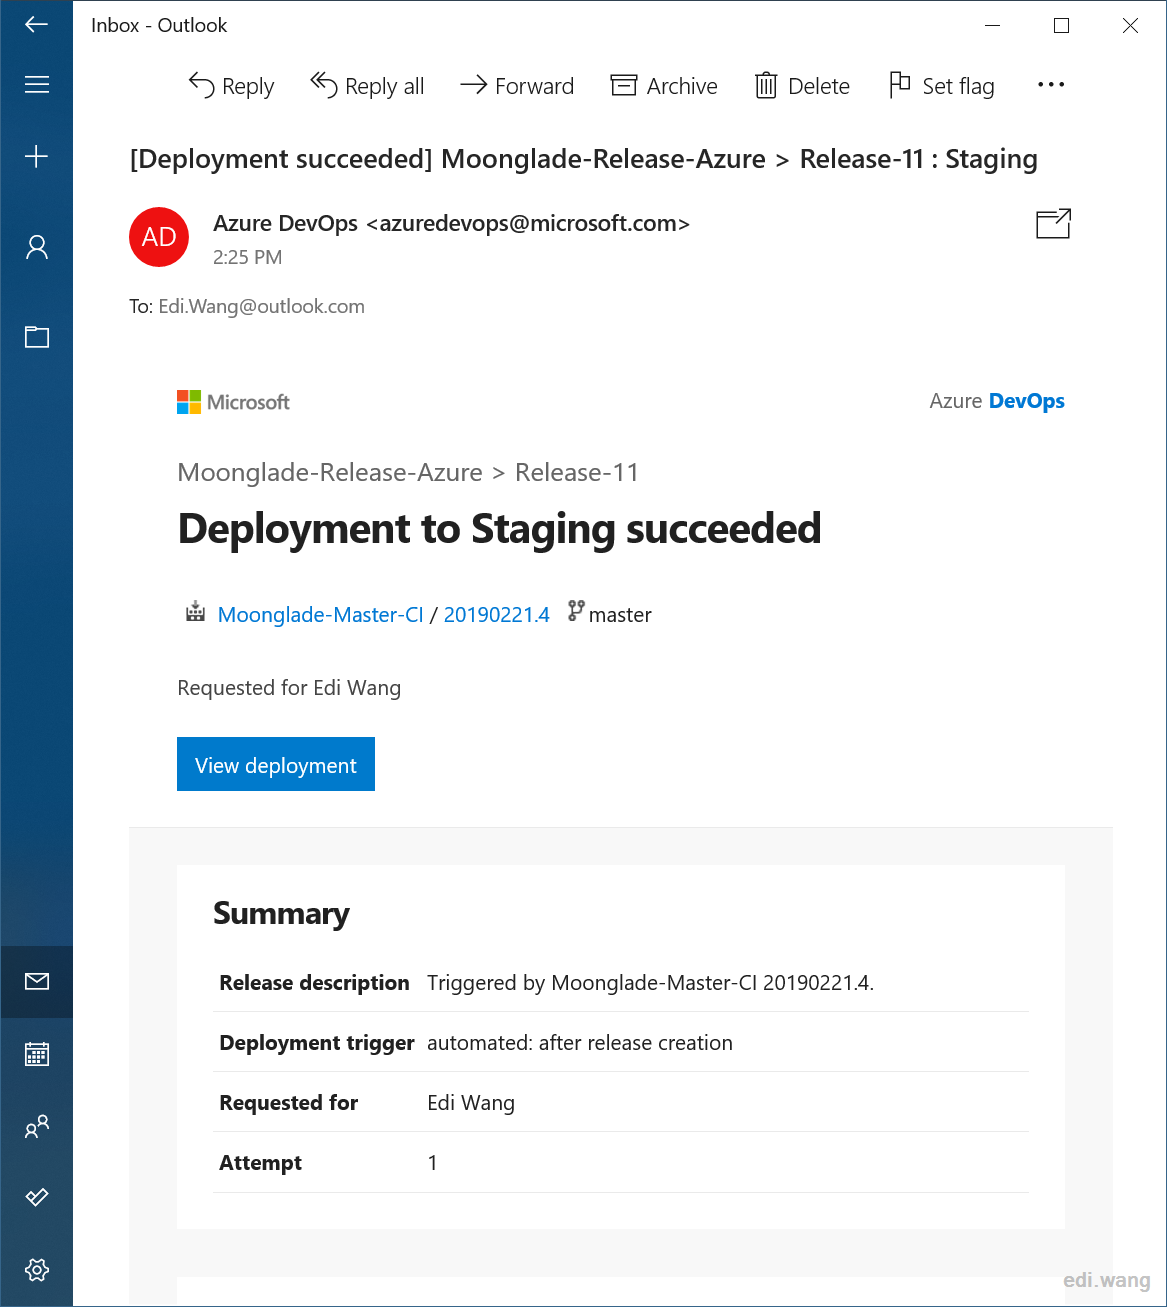Click the AD sender avatar
The height and width of the screenshot is (1307, 1167).
click(159, 237)
